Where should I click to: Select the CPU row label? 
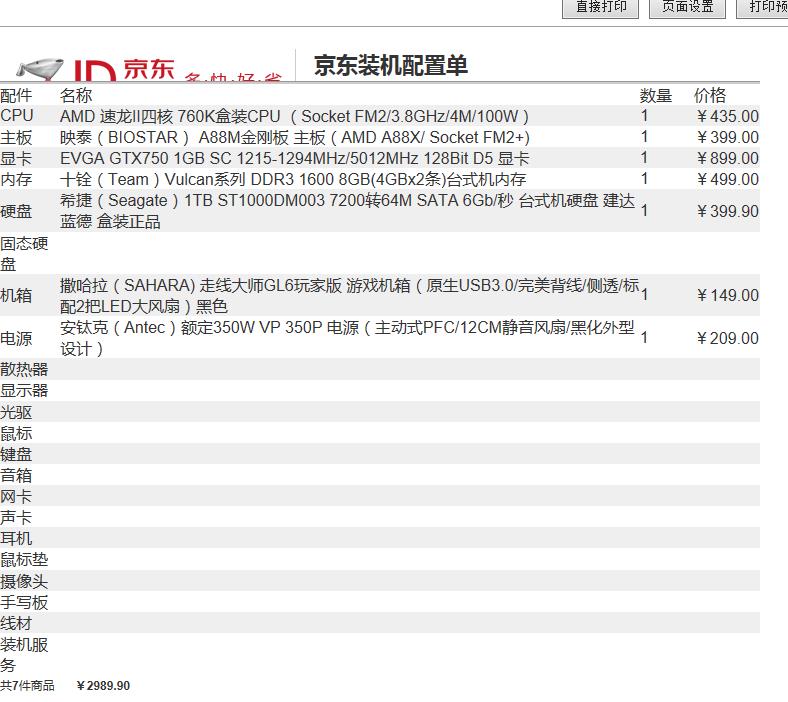coord(17,116)
